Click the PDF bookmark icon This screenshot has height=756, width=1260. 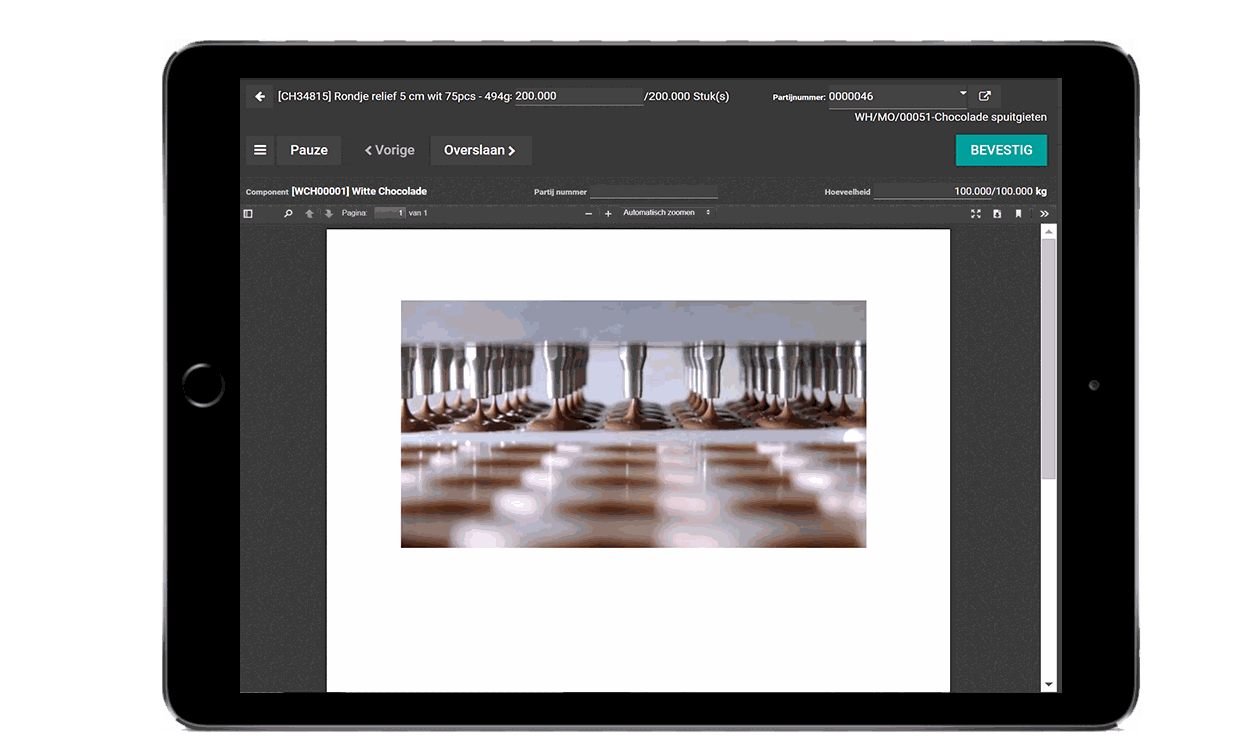[x=1018, y=213]
